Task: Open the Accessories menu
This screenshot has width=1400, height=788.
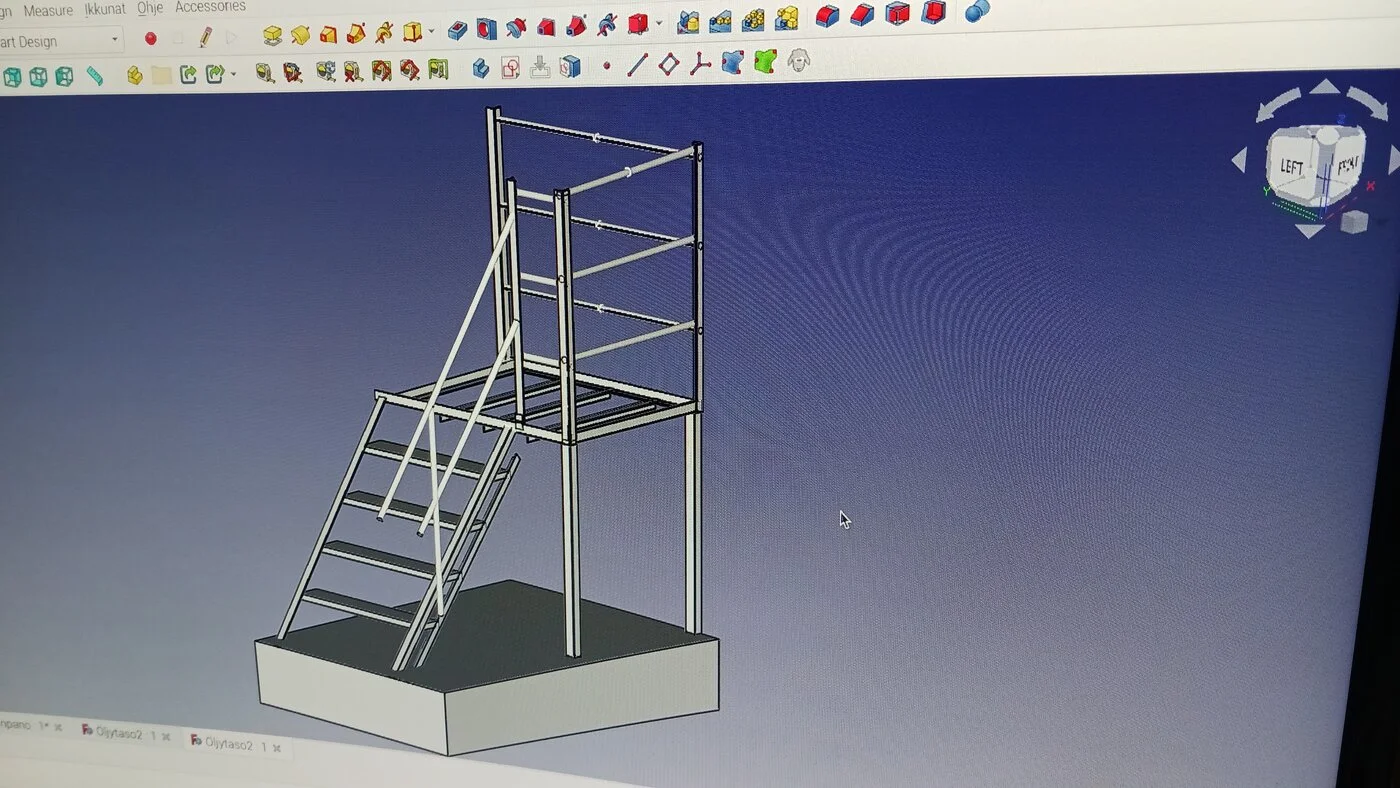Action: click(210, 7)
